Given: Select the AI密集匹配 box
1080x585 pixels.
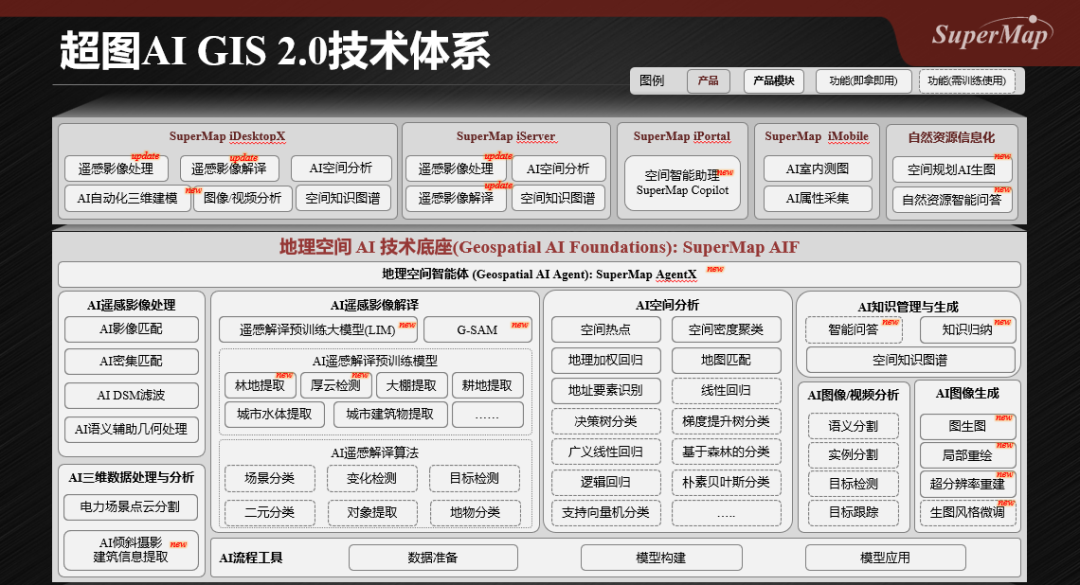Looking at the screenshot, I should click(131, 361).
